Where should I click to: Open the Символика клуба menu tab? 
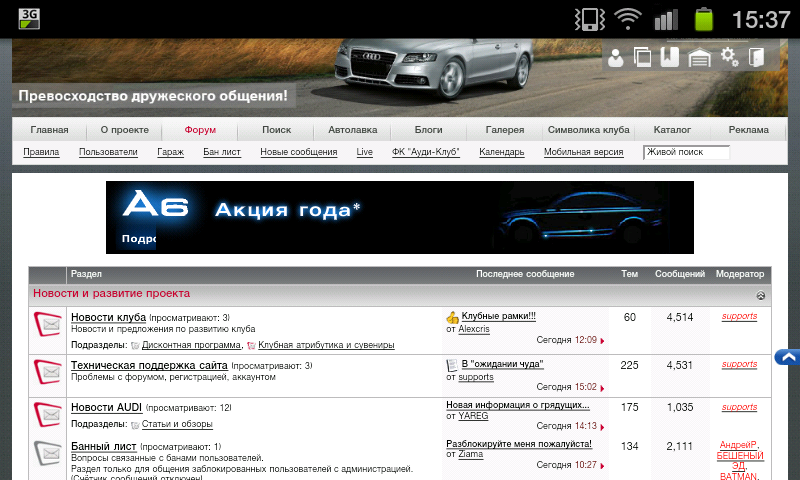pyautogui.click(x=589, y=130)
